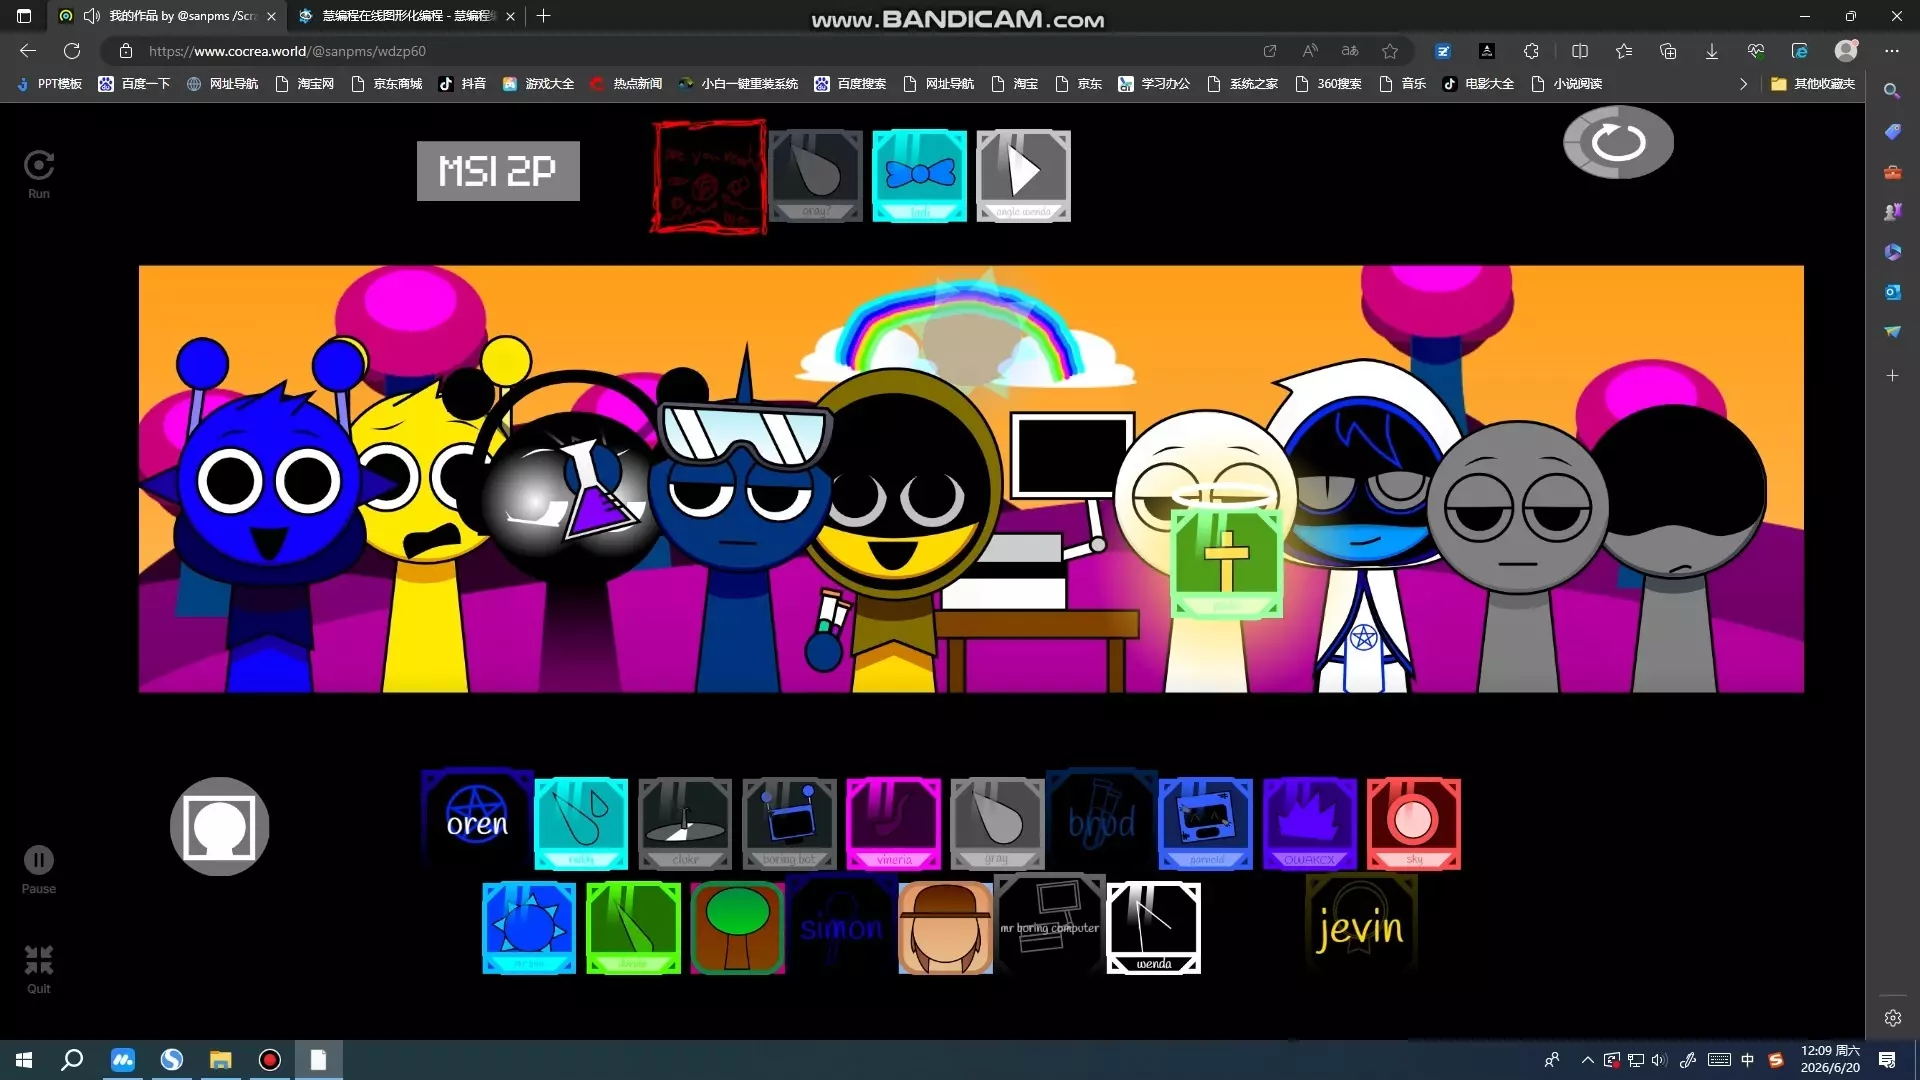
Task: Pick the magenta vineria tile
Action: [x=893, y=823]
